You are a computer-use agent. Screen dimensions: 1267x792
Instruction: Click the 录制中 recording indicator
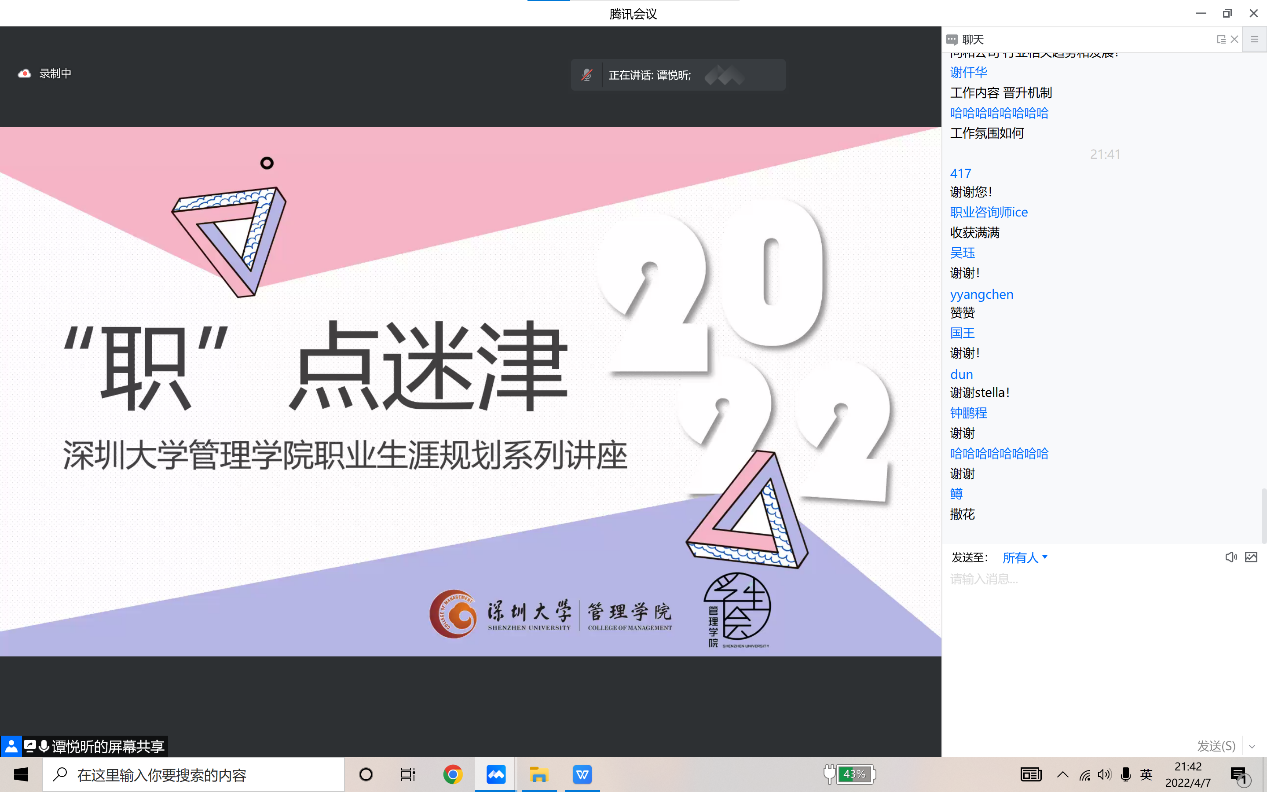(46, 73)
